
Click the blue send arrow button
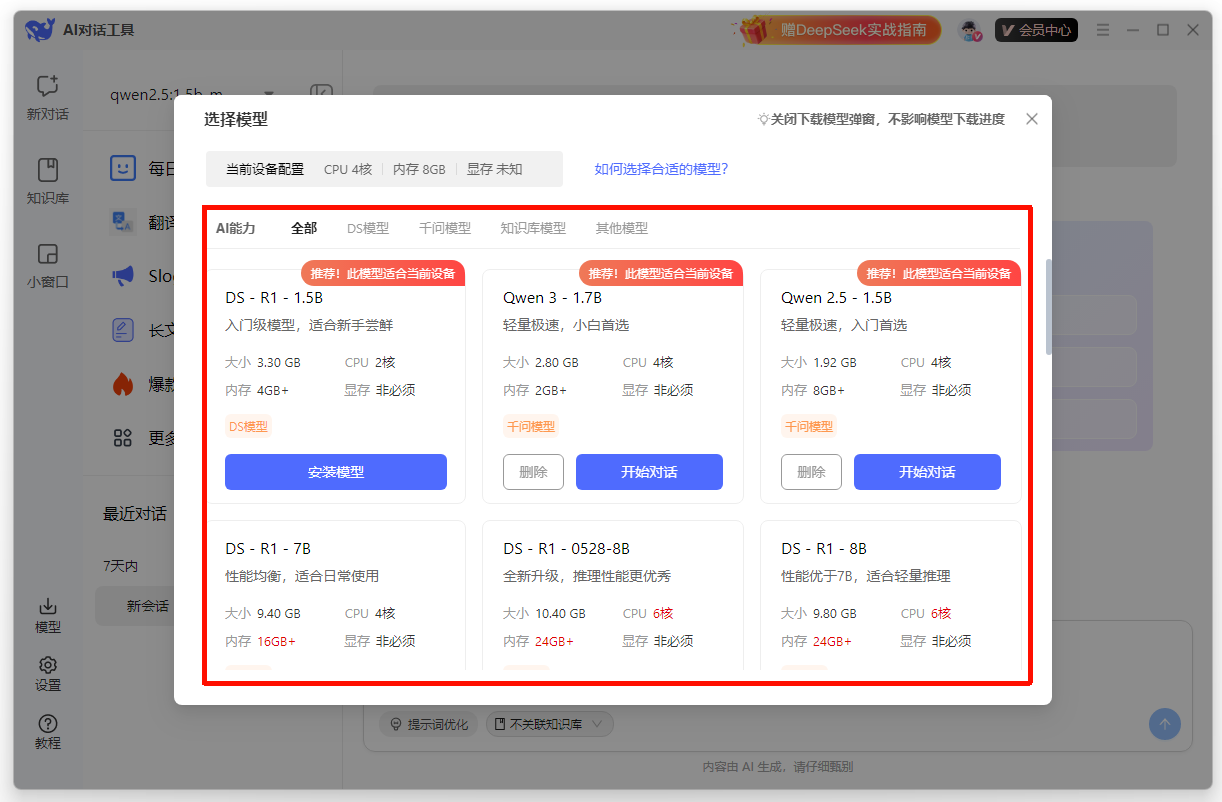coord(1165,724)
